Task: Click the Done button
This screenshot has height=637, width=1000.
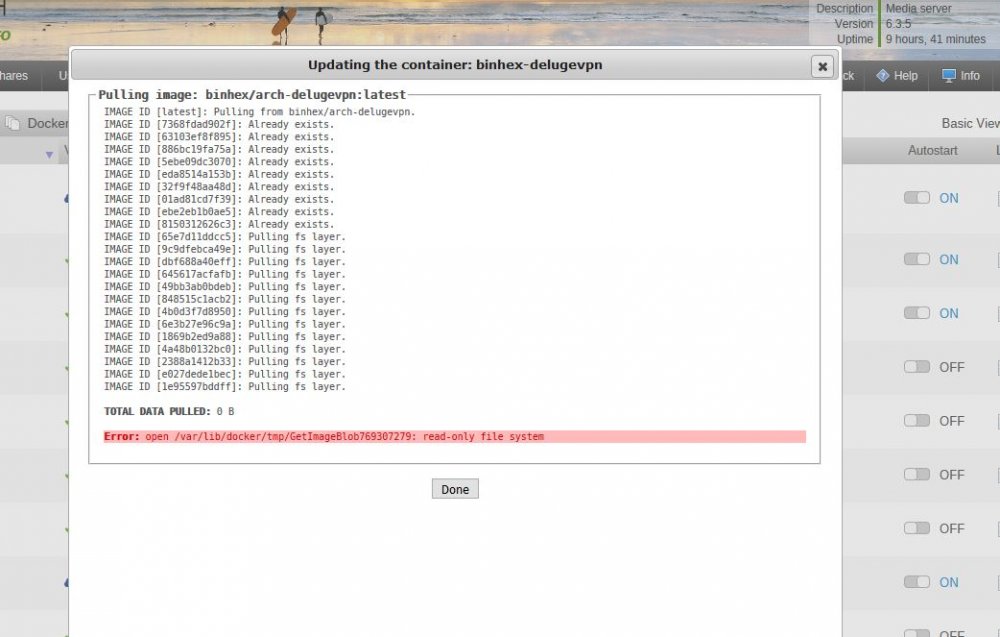Action: [x=455, y=489]
